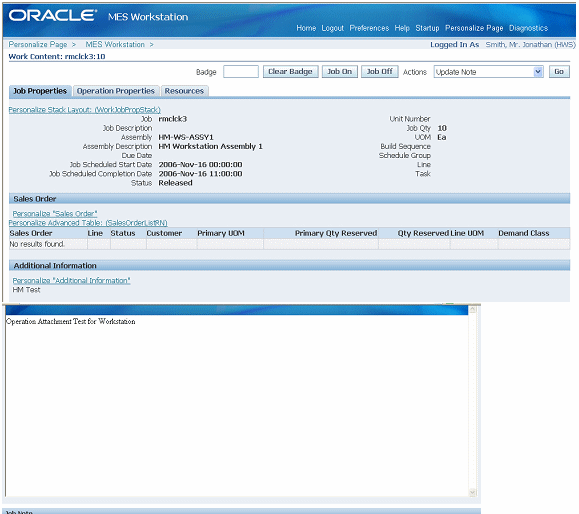Click the Job On button

[x=340, y=72]
